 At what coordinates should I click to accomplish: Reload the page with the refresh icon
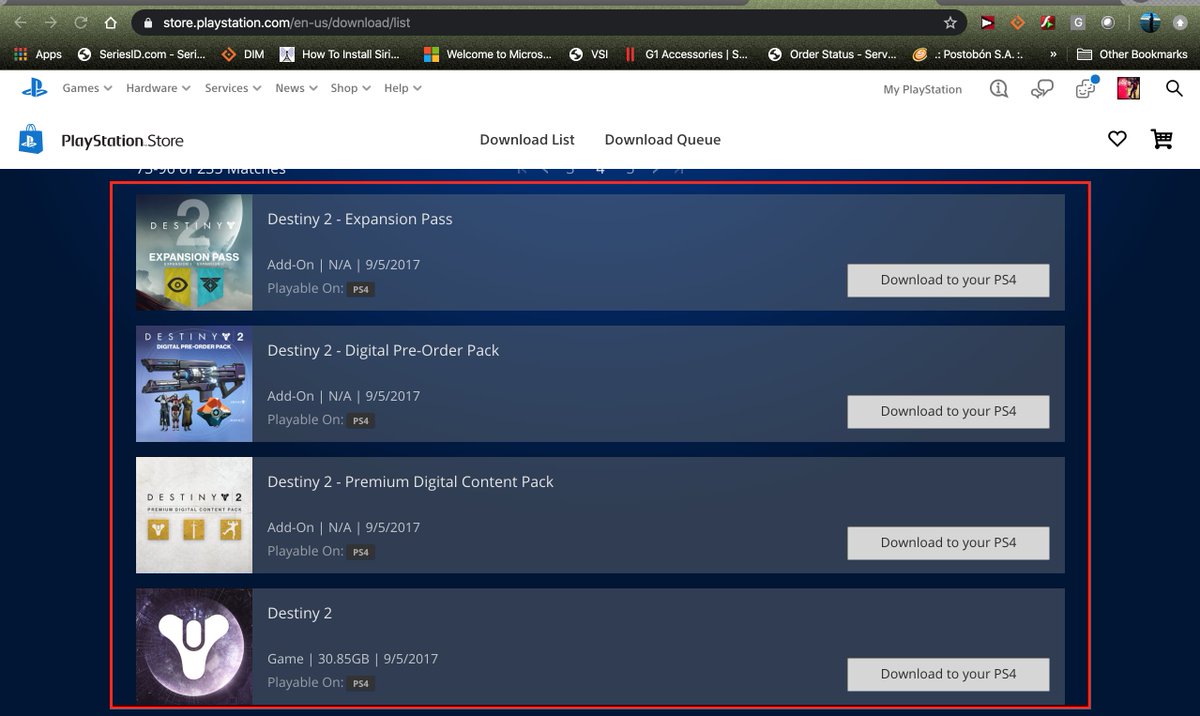[81, 22]
